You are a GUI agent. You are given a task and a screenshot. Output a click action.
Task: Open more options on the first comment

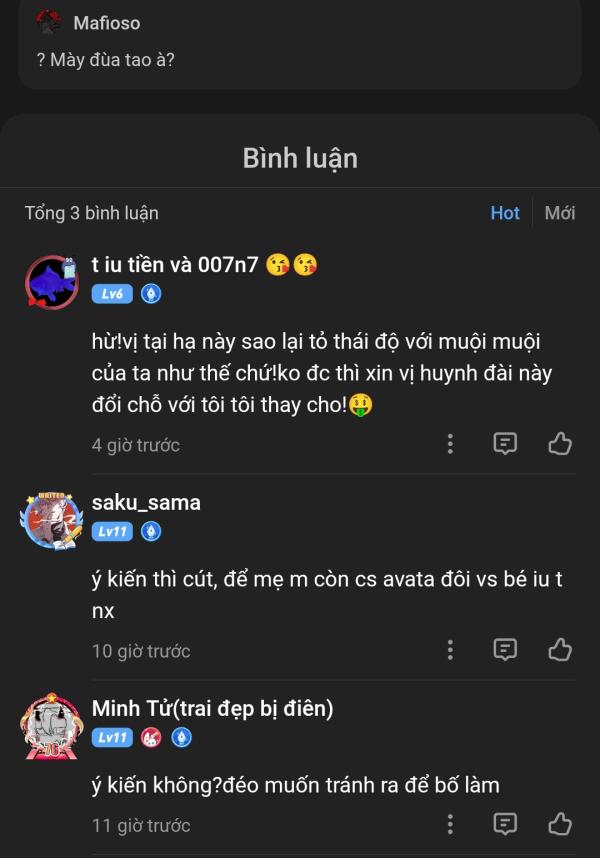click(x=450, y=444)
